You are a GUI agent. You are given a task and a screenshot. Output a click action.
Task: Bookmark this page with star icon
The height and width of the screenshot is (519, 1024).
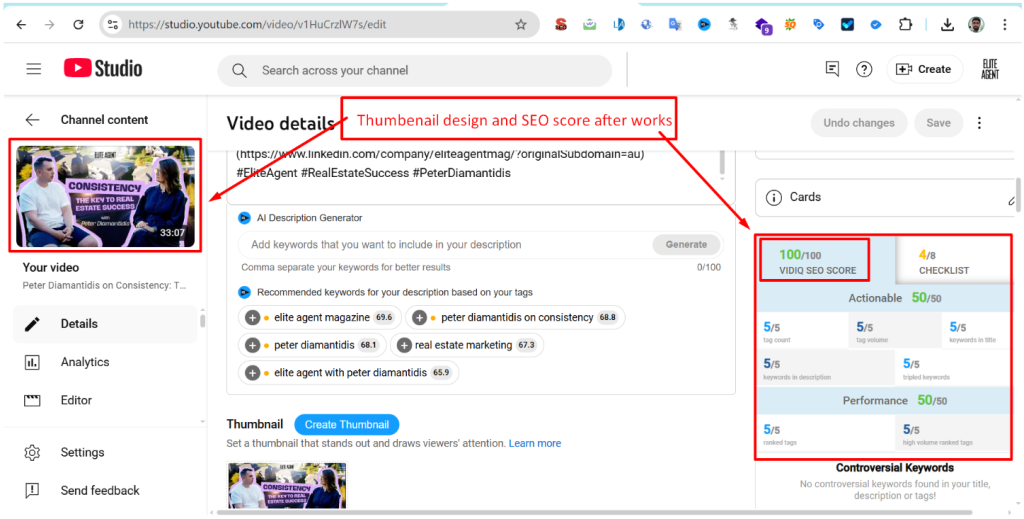pos(520,24)
